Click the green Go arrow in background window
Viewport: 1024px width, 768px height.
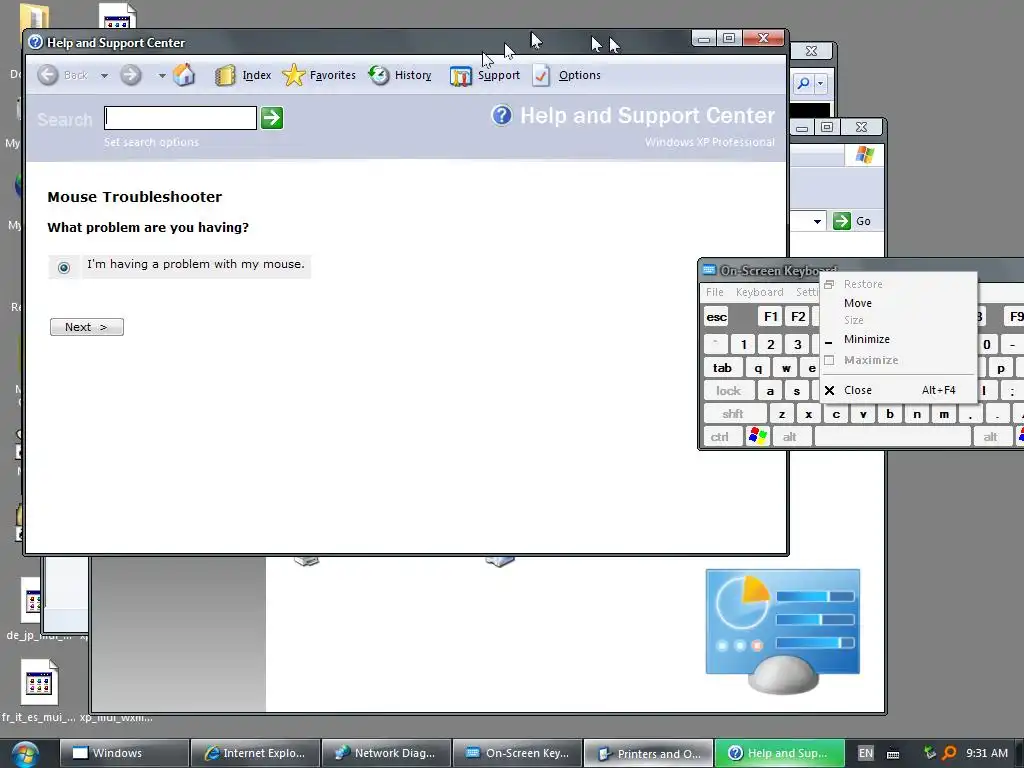pyautogui.click(x=842, y=221)
